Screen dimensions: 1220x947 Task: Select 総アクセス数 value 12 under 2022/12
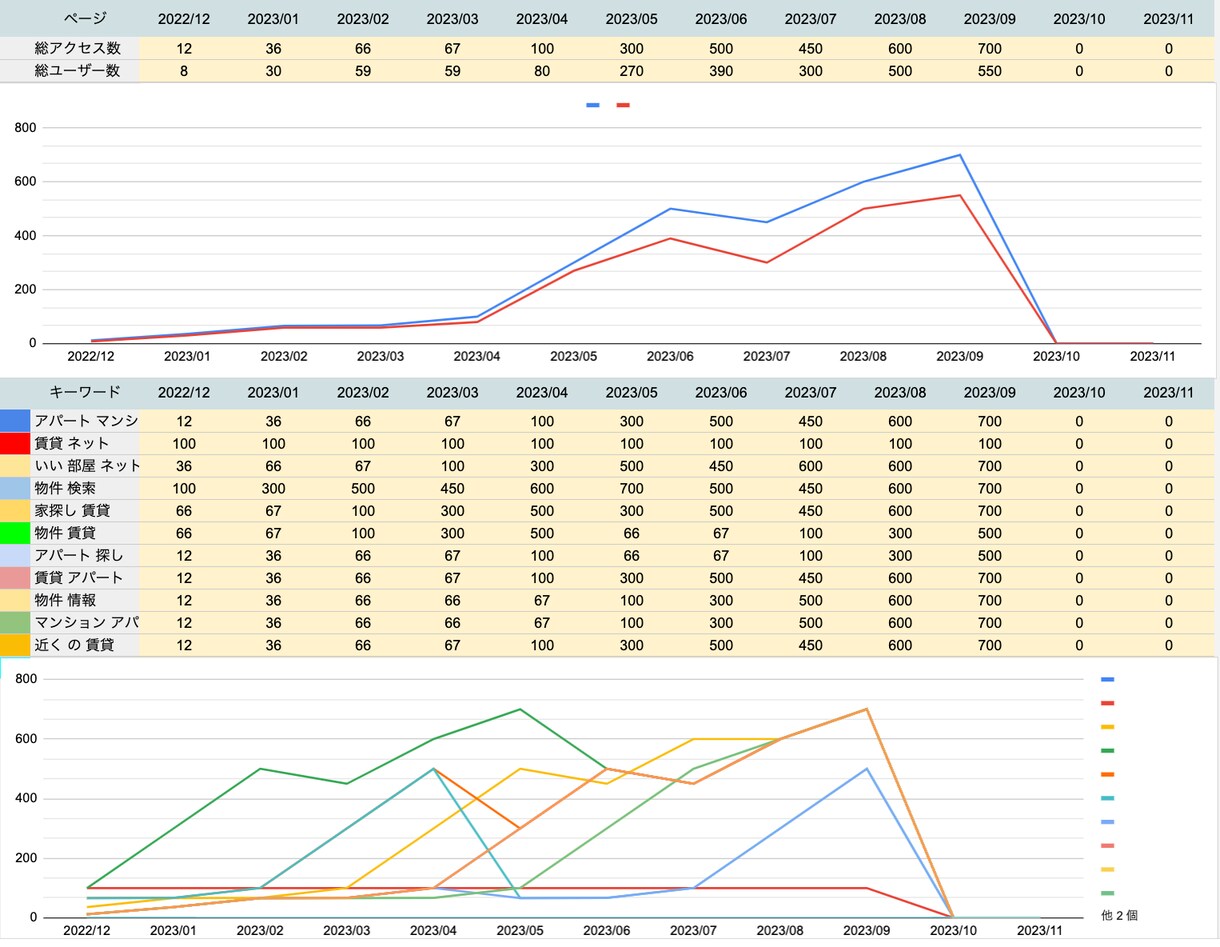(184, 49)
